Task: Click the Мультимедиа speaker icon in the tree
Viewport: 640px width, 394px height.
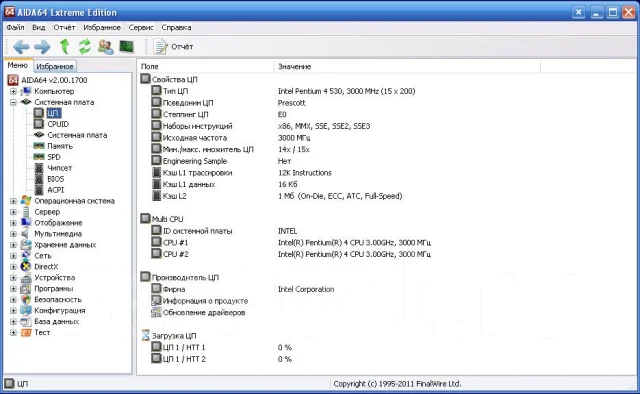Action: pos(26,234)
